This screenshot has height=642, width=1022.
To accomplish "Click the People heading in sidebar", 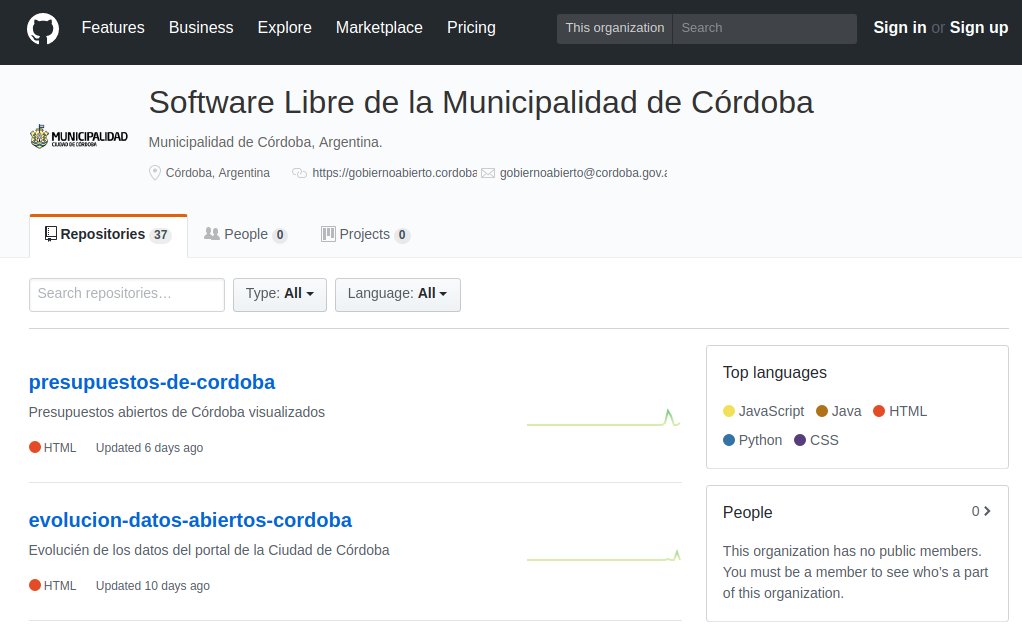I will click(748, 512).
